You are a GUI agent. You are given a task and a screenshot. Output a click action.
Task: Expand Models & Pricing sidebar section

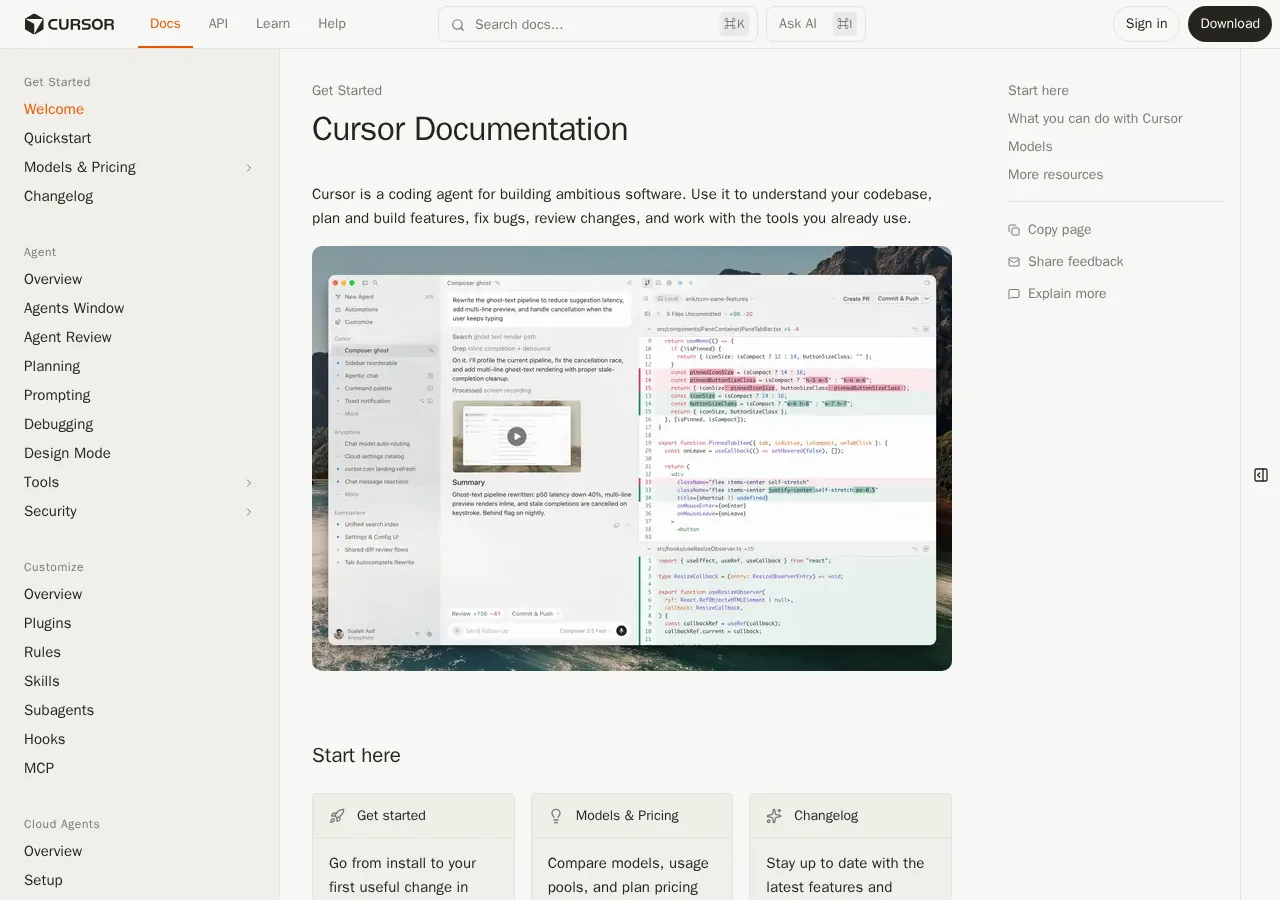pos(249,168)
